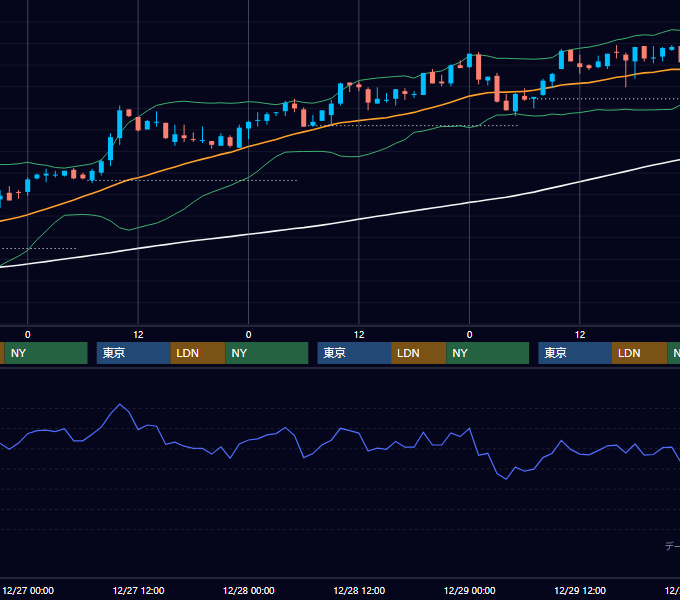Image resolution: width=680 pixels, height=600 pixels.
Task: Click the 12/28 12:00 date label
Action: [359, 590]
